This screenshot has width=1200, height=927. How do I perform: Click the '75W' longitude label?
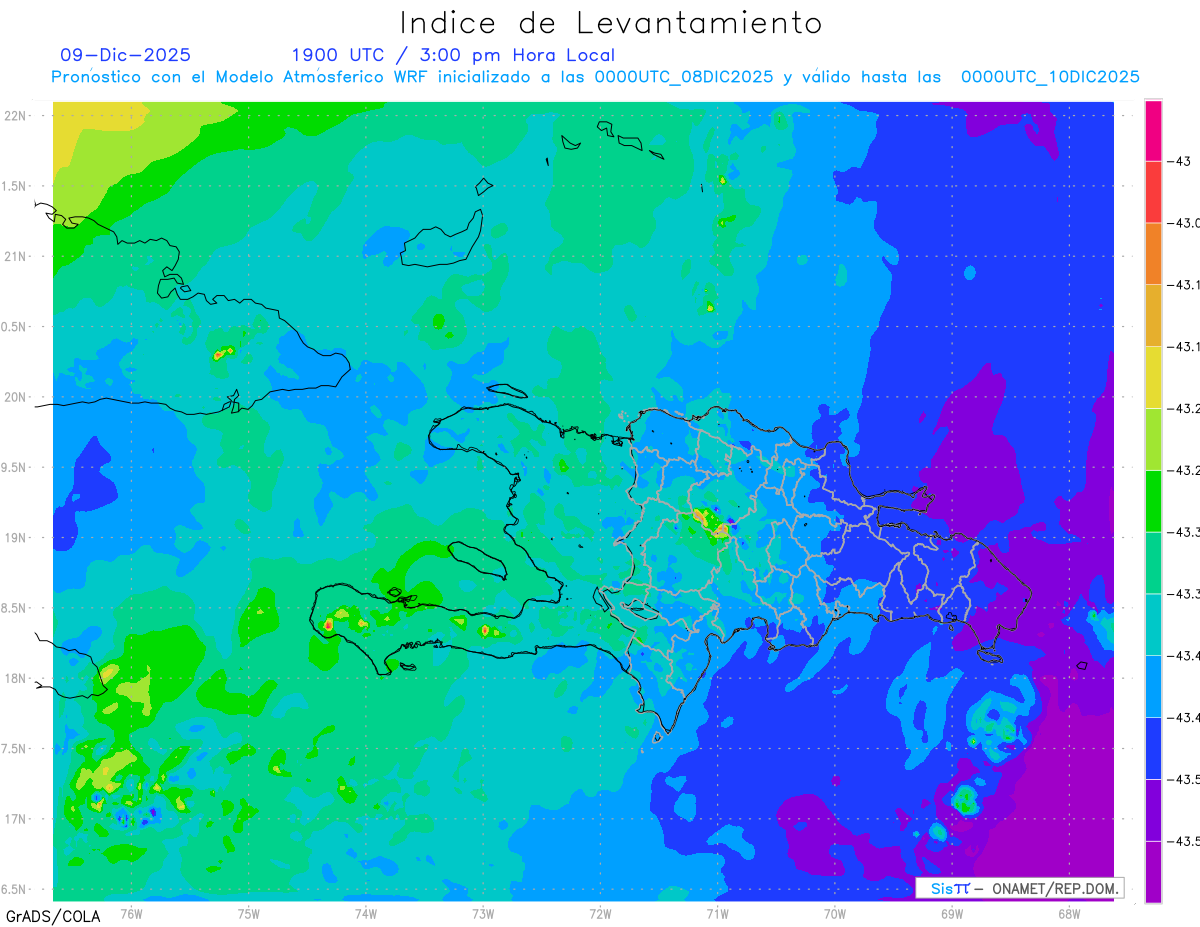coord(249,913)
